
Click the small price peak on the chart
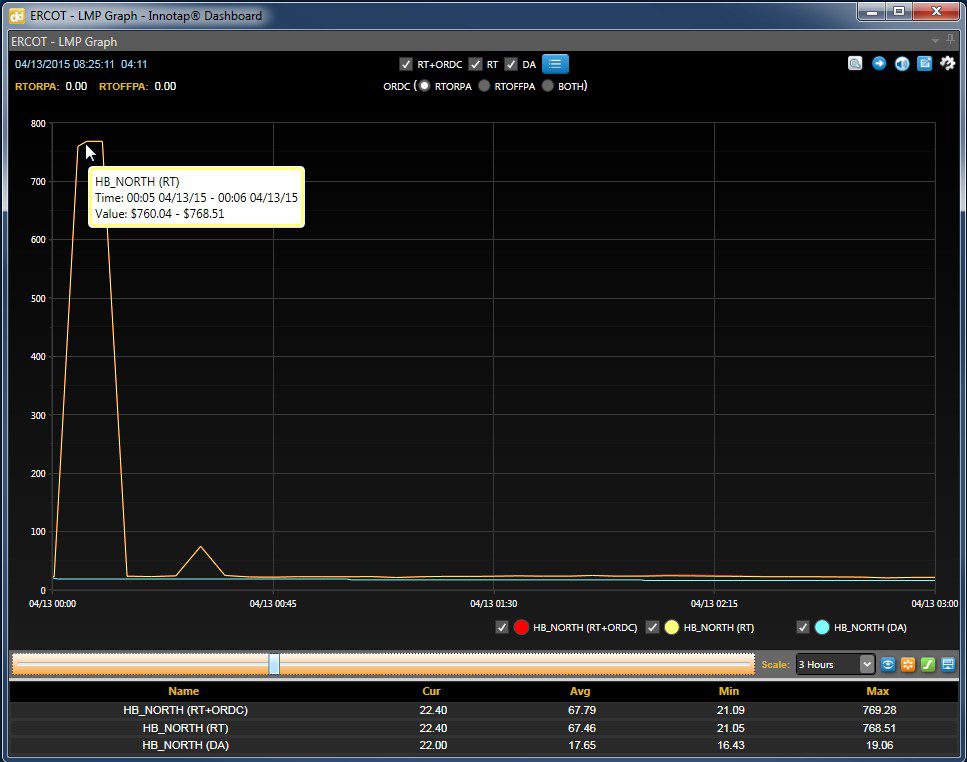200,547
